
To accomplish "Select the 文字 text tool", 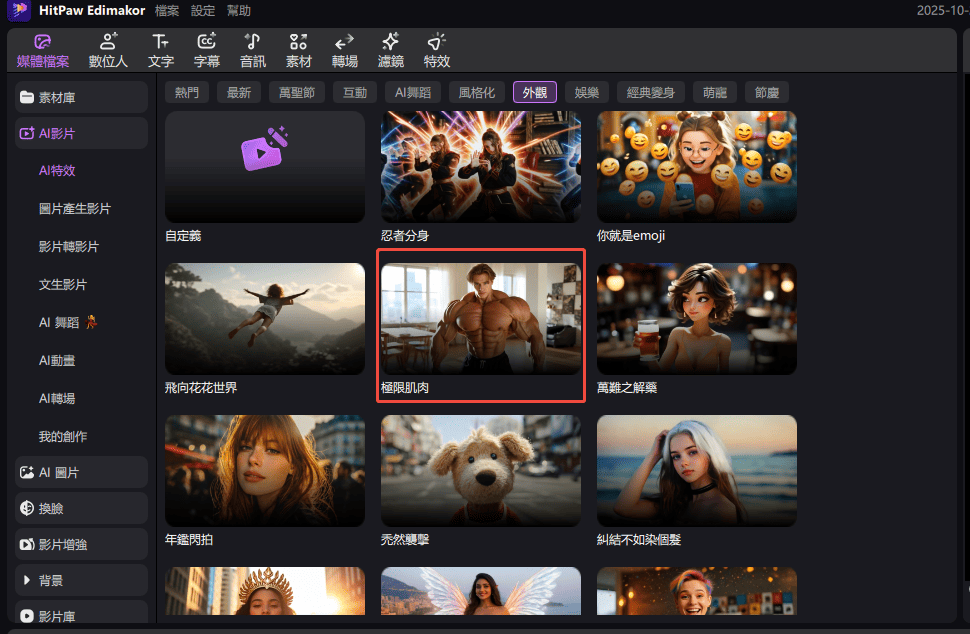I will 160,49.
